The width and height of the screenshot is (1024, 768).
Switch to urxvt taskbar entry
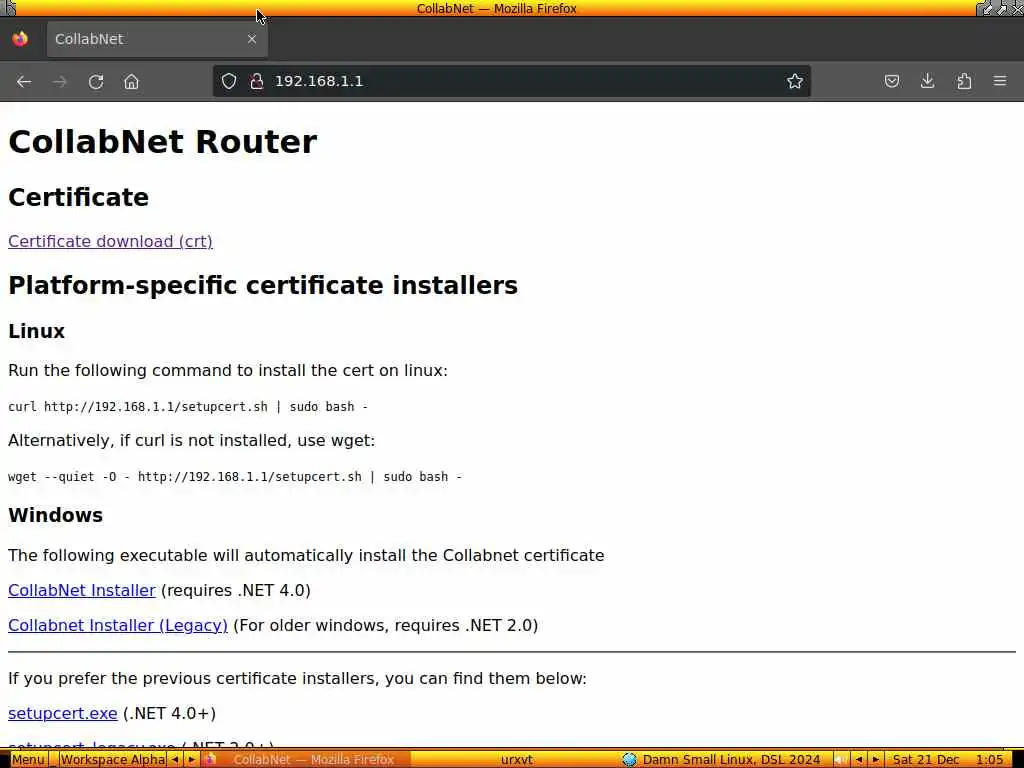(517, 760)
